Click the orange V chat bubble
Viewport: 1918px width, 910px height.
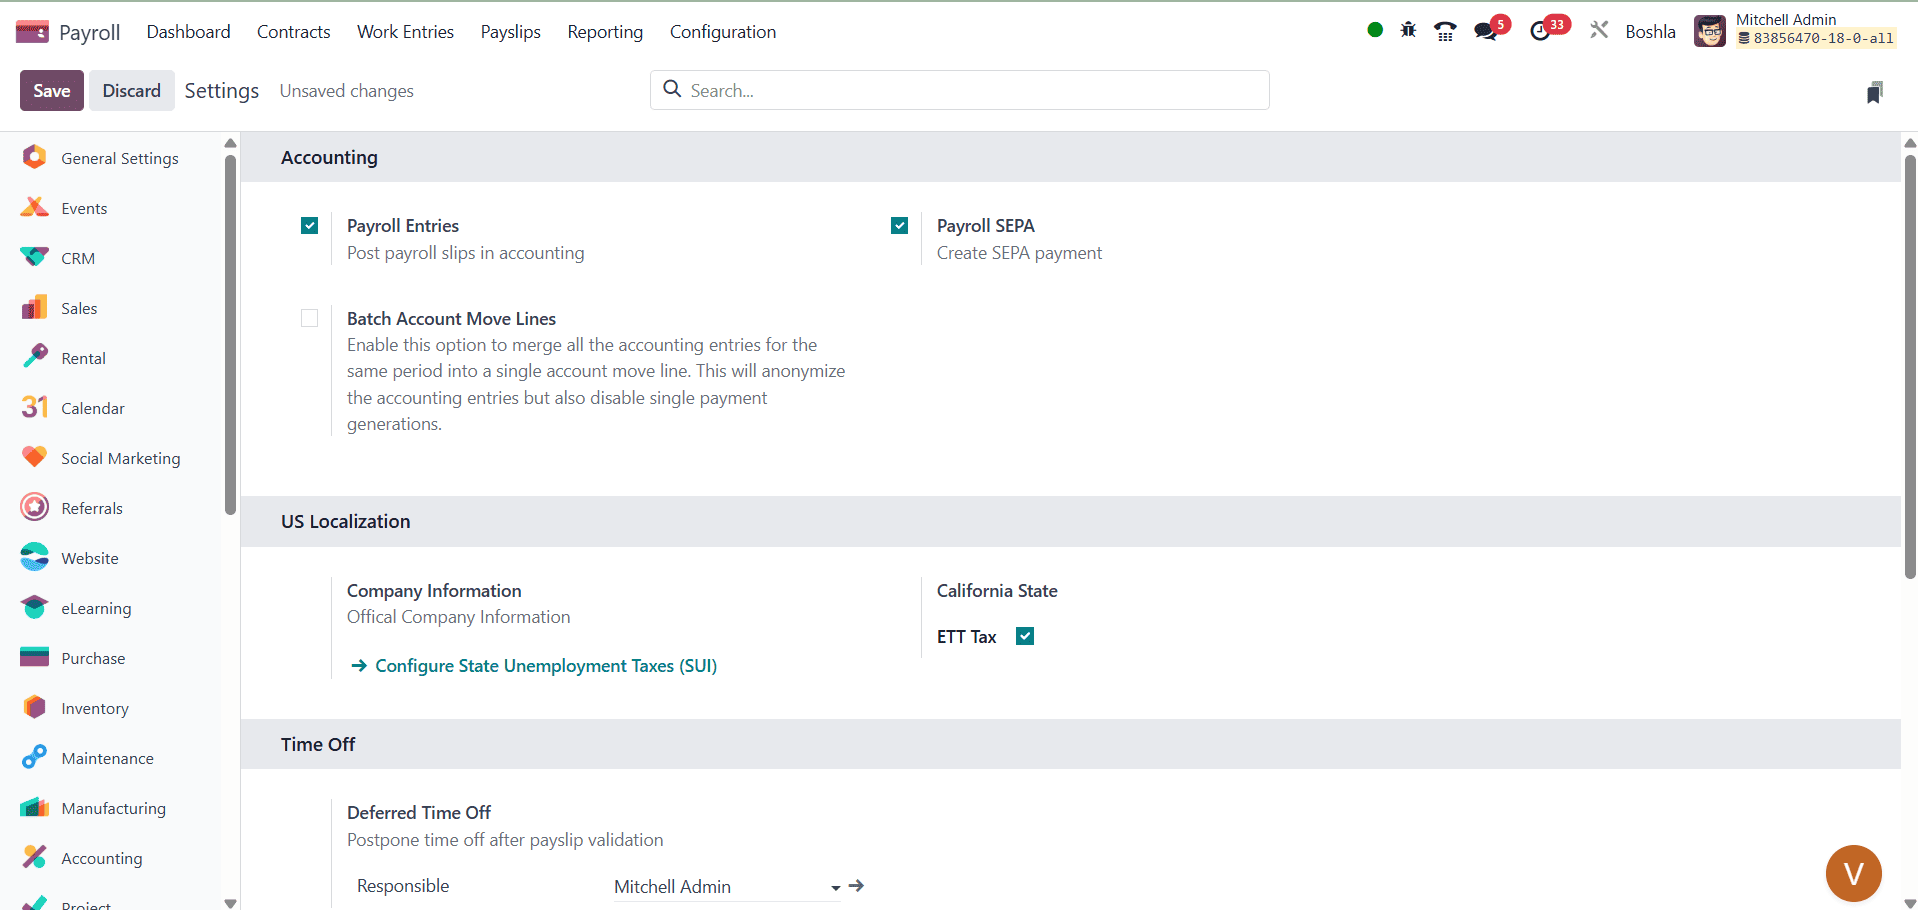click(x=1853, y=873)
